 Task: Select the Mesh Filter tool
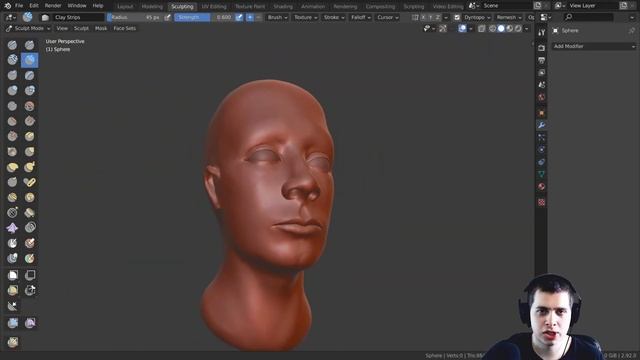coord(12,323)
